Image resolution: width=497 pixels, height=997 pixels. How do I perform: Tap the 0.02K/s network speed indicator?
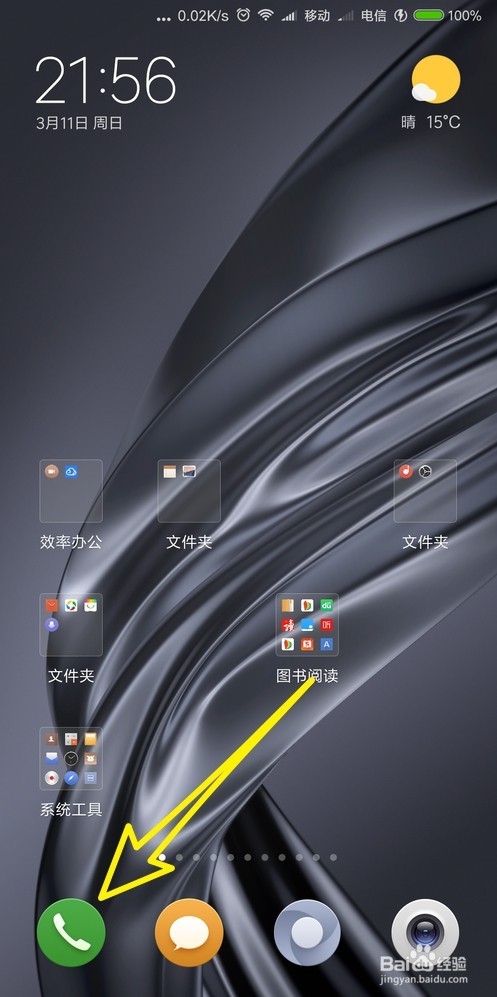tap(203, 16)
